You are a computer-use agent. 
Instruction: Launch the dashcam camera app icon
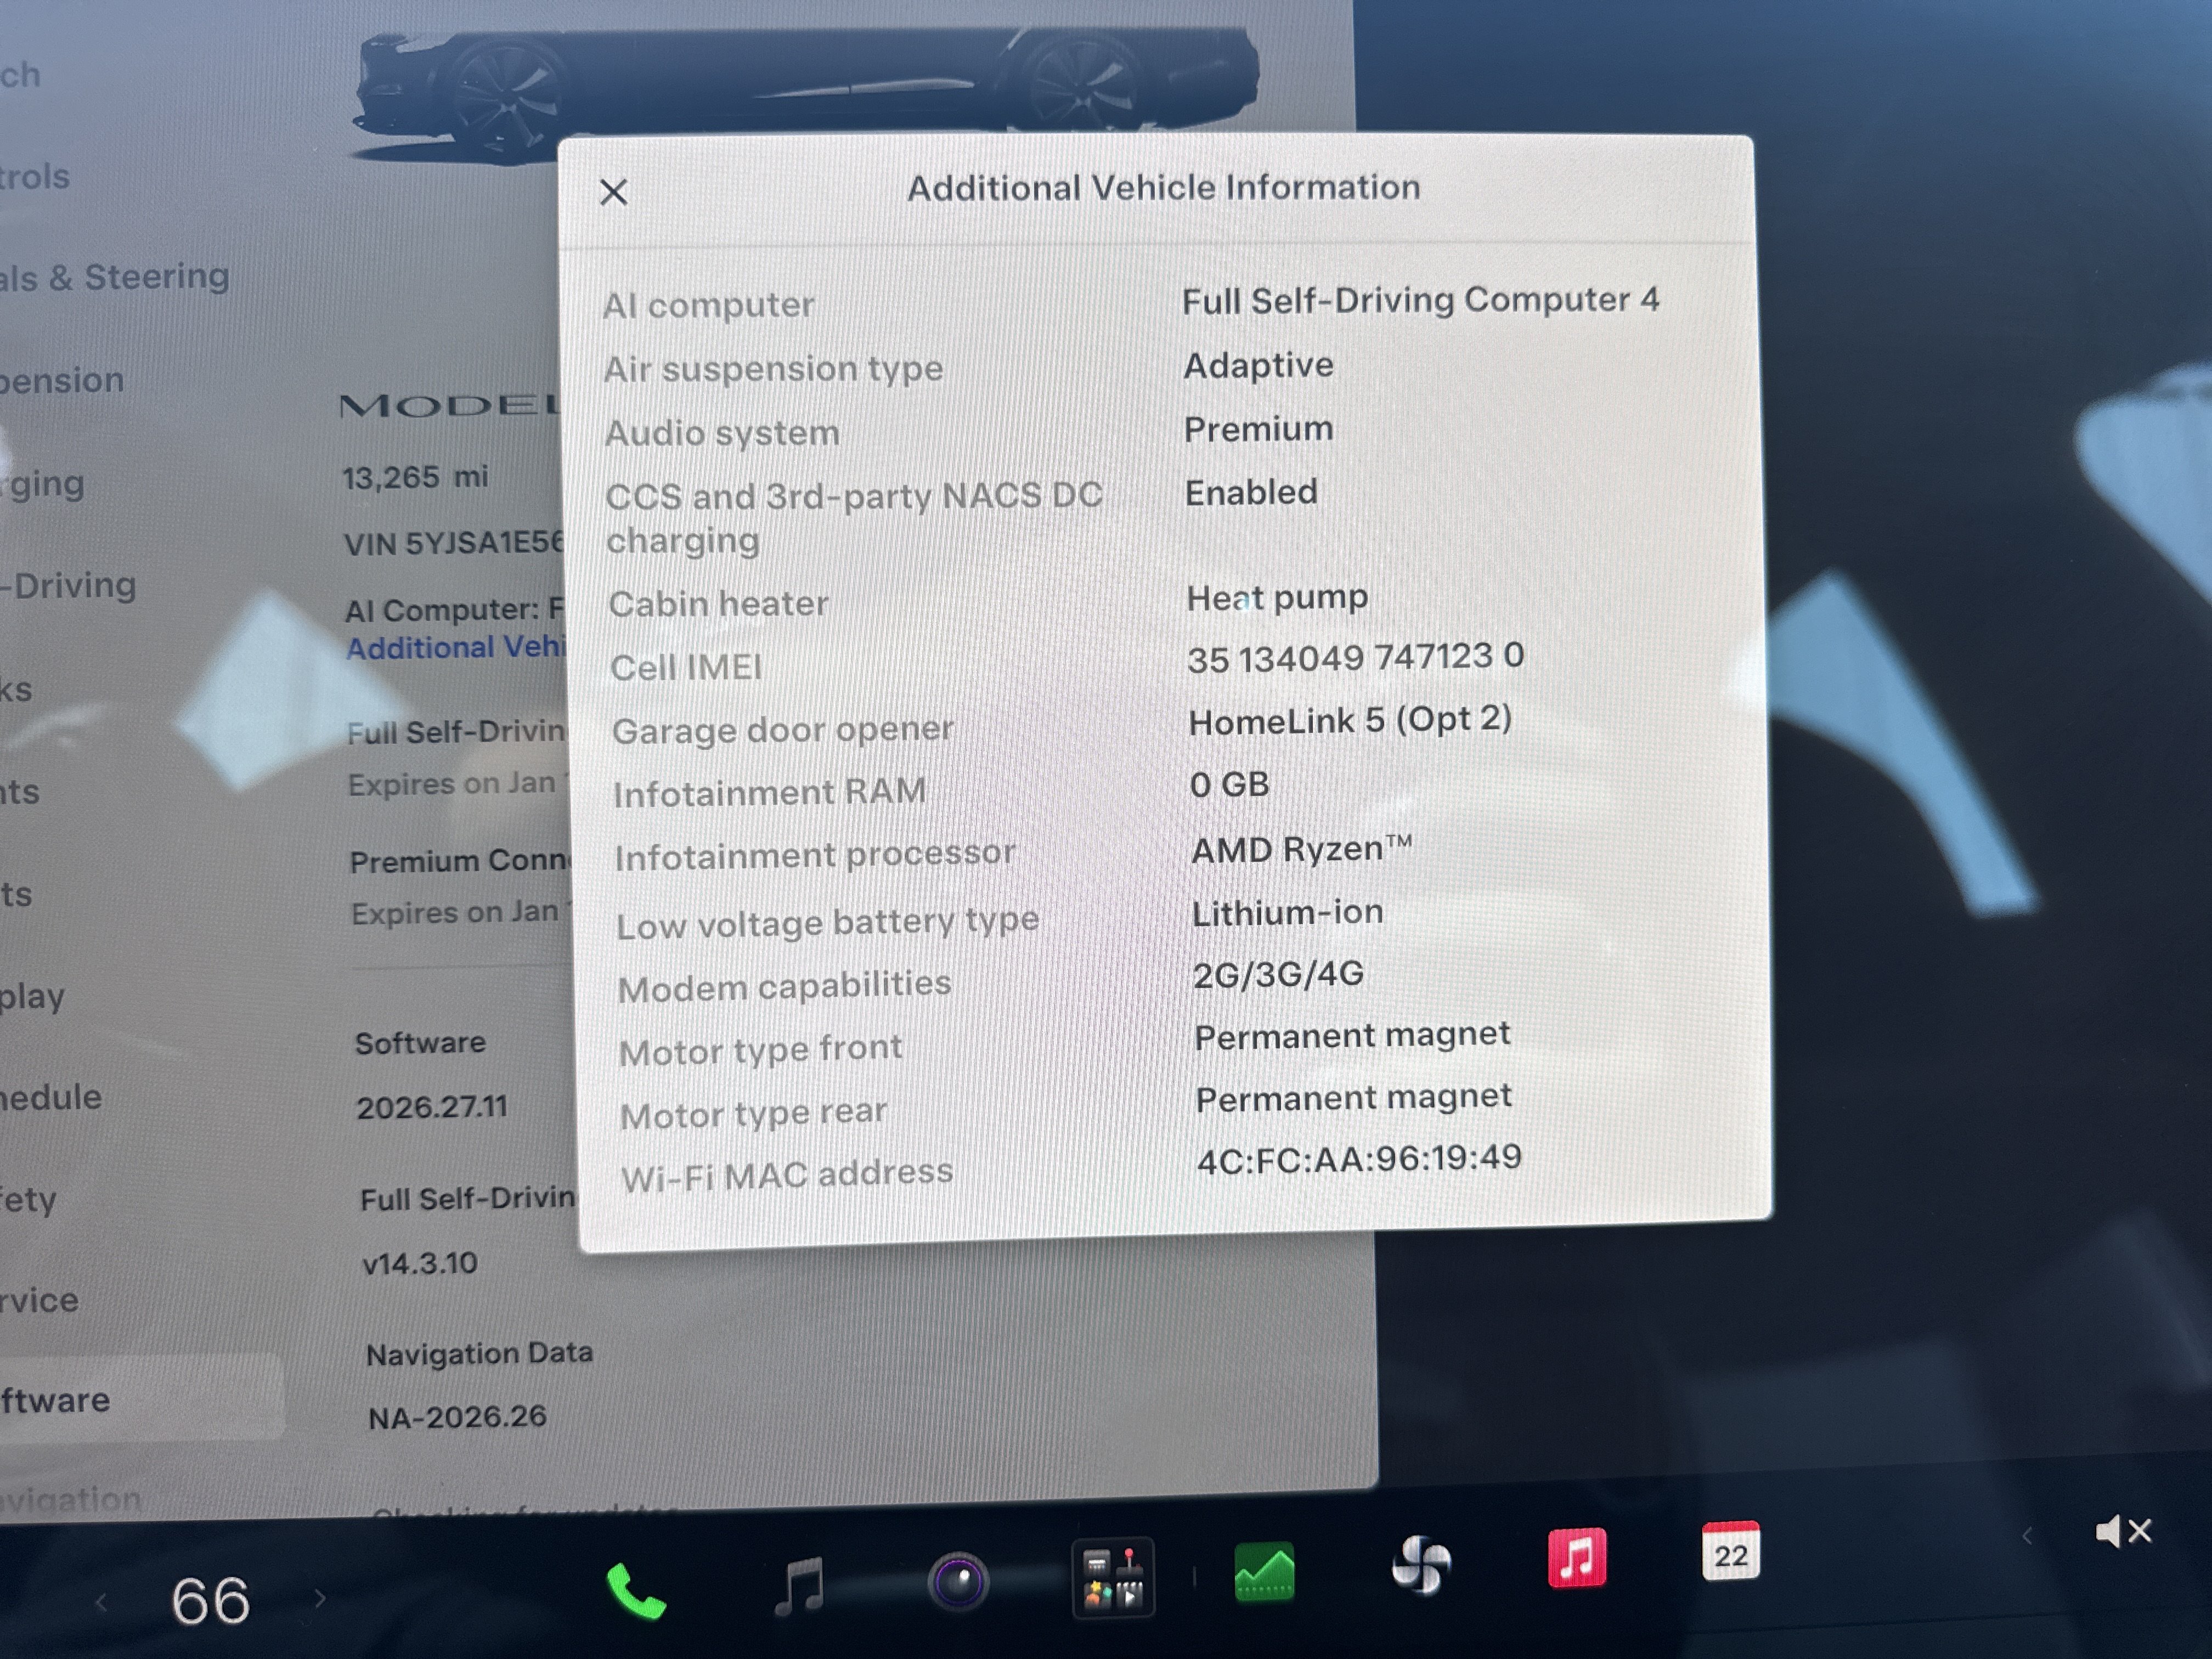click(x=958, y=1581)
